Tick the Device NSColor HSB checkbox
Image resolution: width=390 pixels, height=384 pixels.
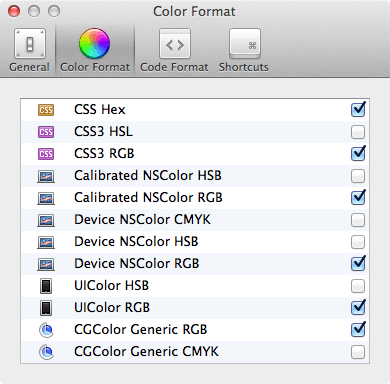coord(358,242)
